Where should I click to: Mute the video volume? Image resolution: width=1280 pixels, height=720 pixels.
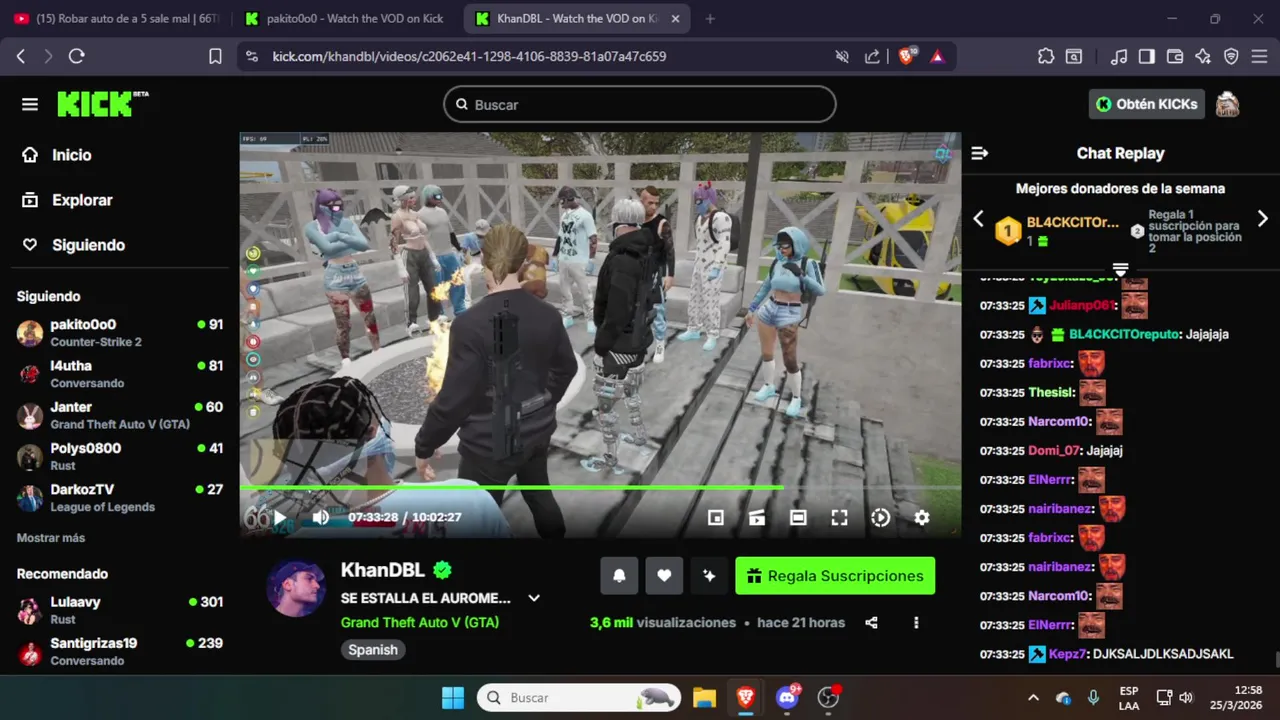pos(320,517)
